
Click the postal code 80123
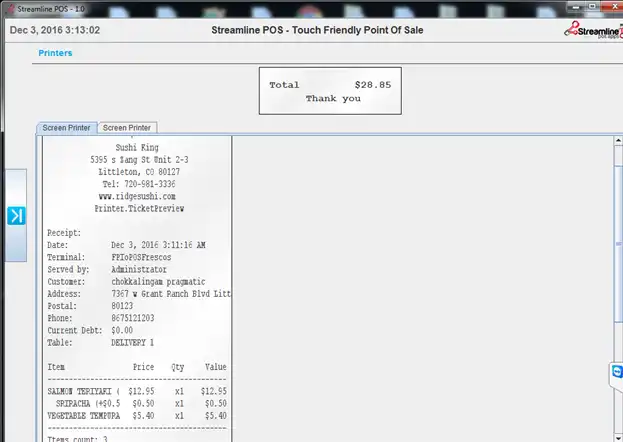coord(122,306)
